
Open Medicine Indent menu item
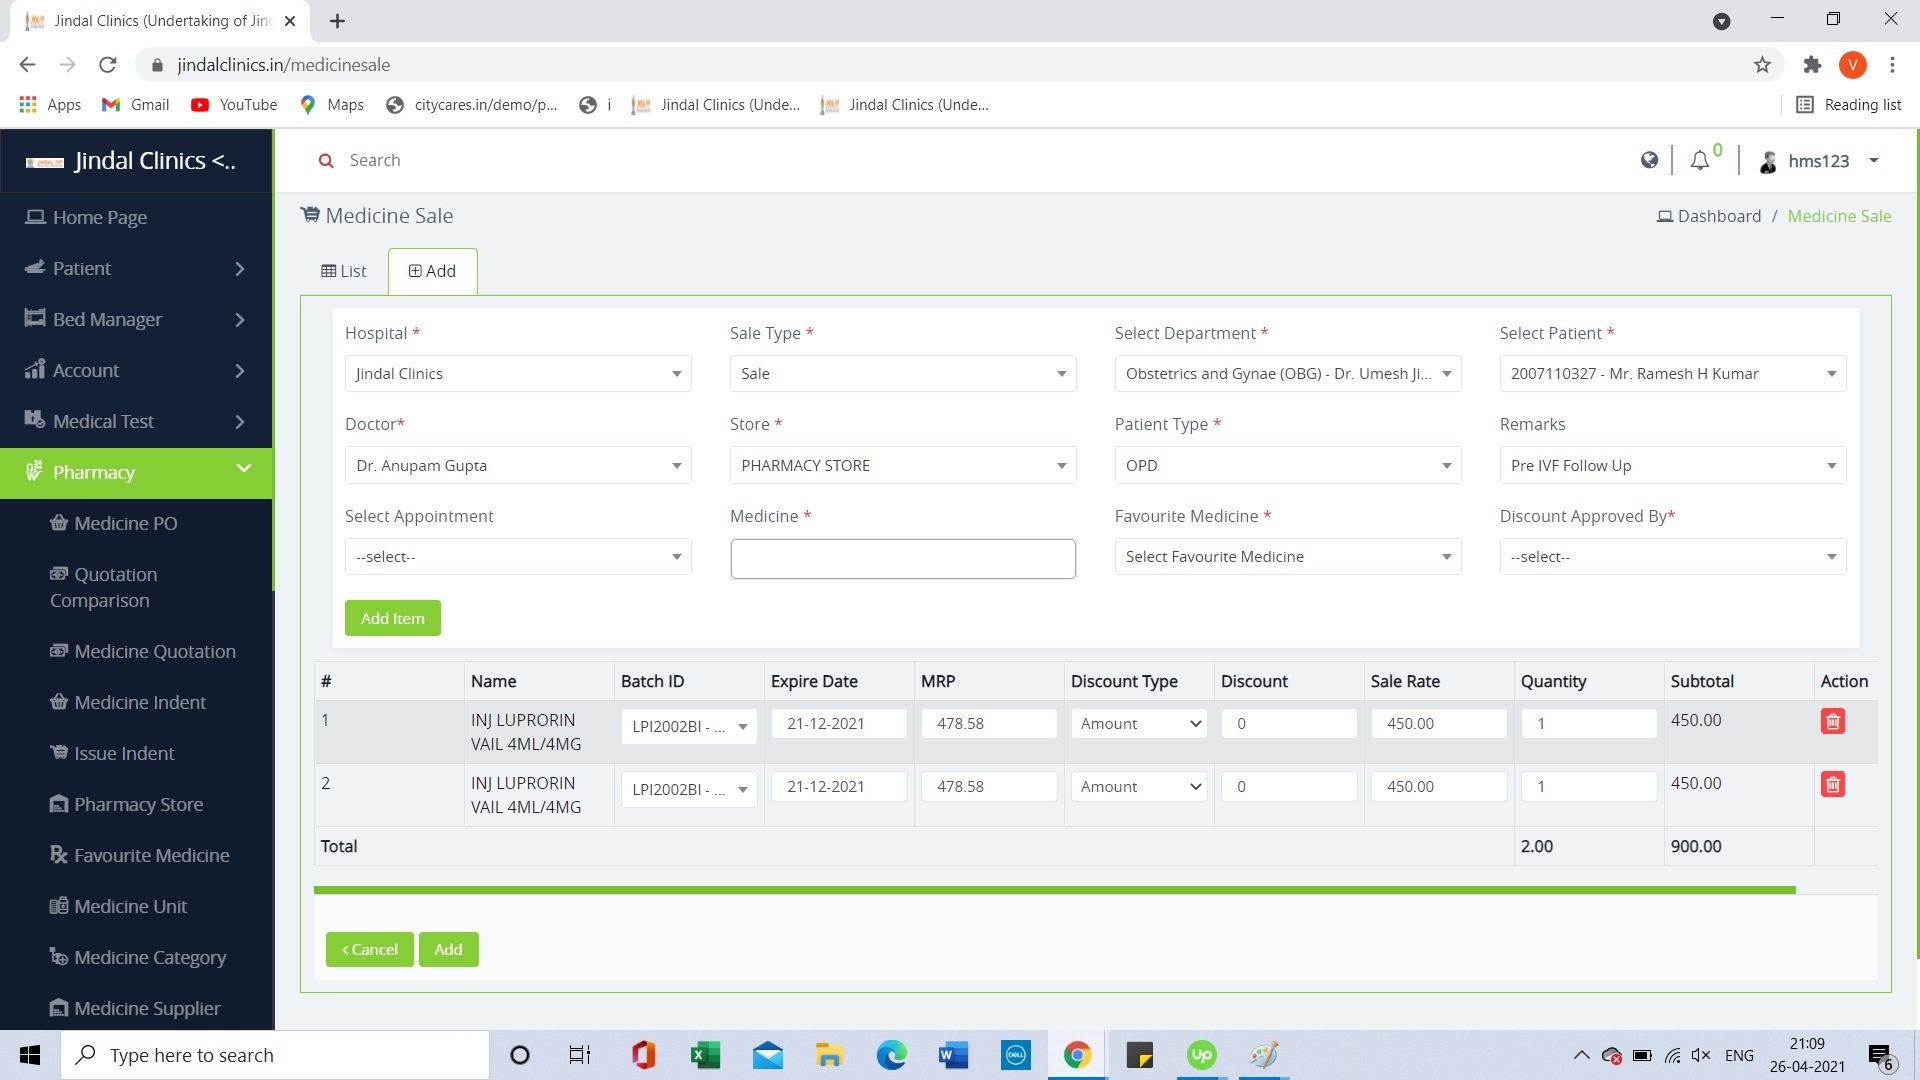tap(139, 703)
